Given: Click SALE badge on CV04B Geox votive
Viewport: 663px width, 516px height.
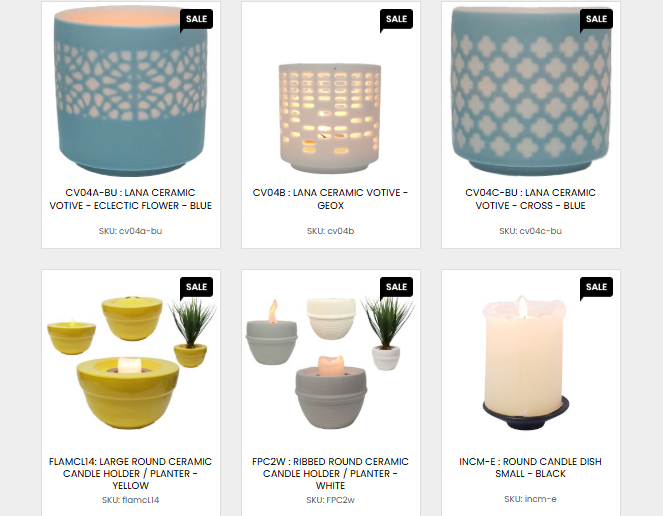Looking at the screenshot, I should click(396, 19).
